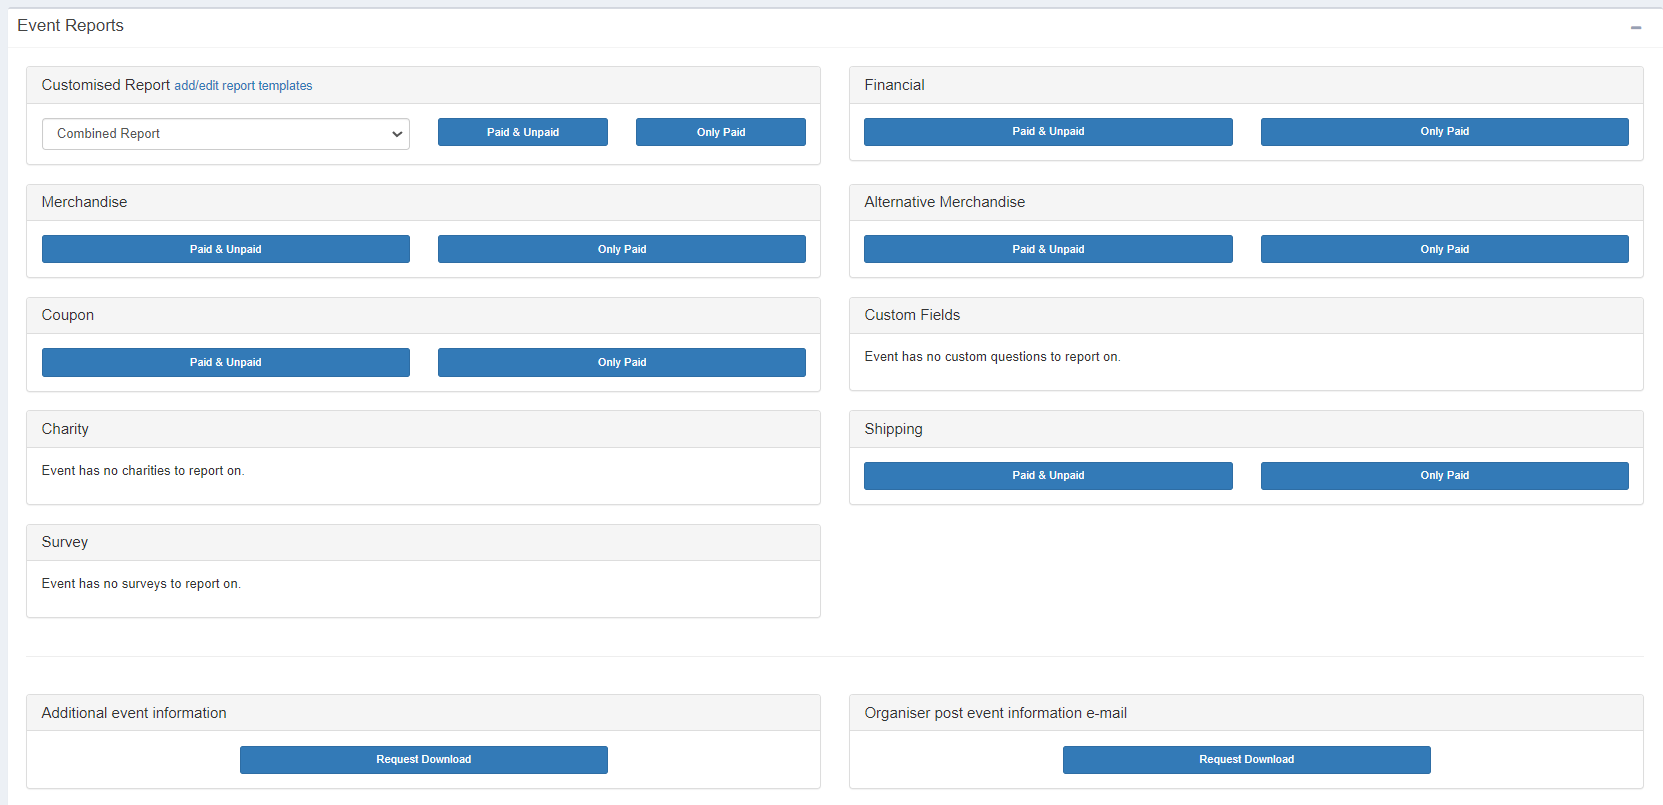Click the Financial section heading
This screenshot has height=805, width=1663.
point(894,85)
